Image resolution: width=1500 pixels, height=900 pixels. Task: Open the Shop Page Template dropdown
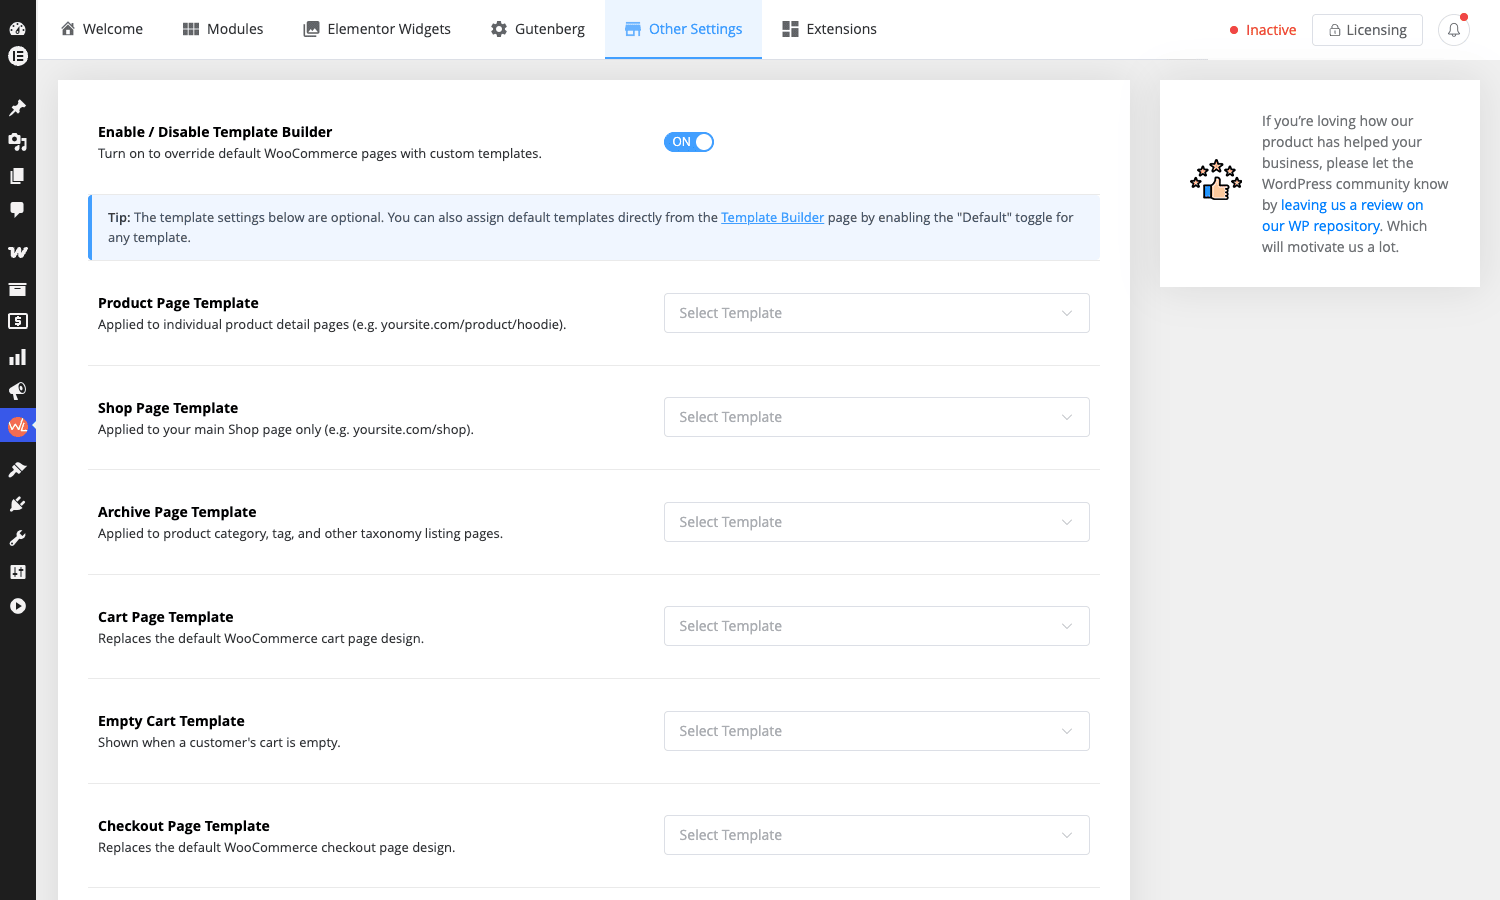click(877, 417)
